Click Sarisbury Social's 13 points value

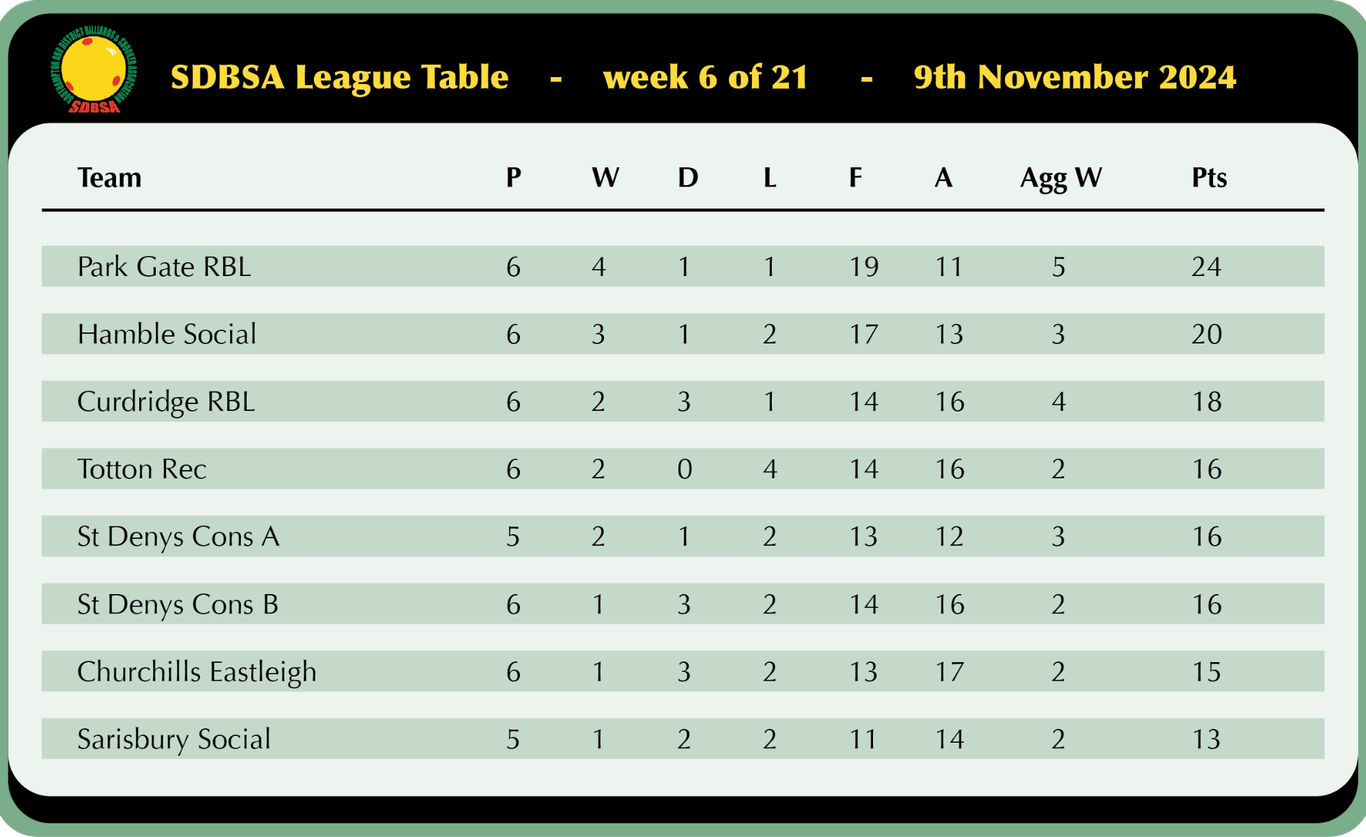(x=1207, y=740)
